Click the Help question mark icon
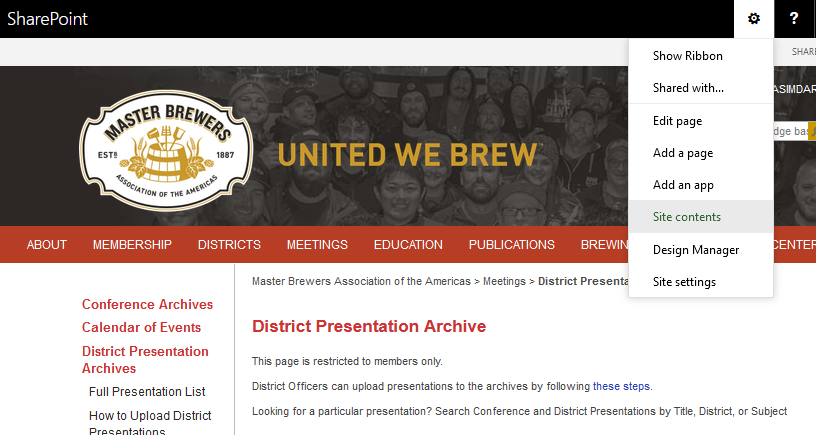 point(794,19)
